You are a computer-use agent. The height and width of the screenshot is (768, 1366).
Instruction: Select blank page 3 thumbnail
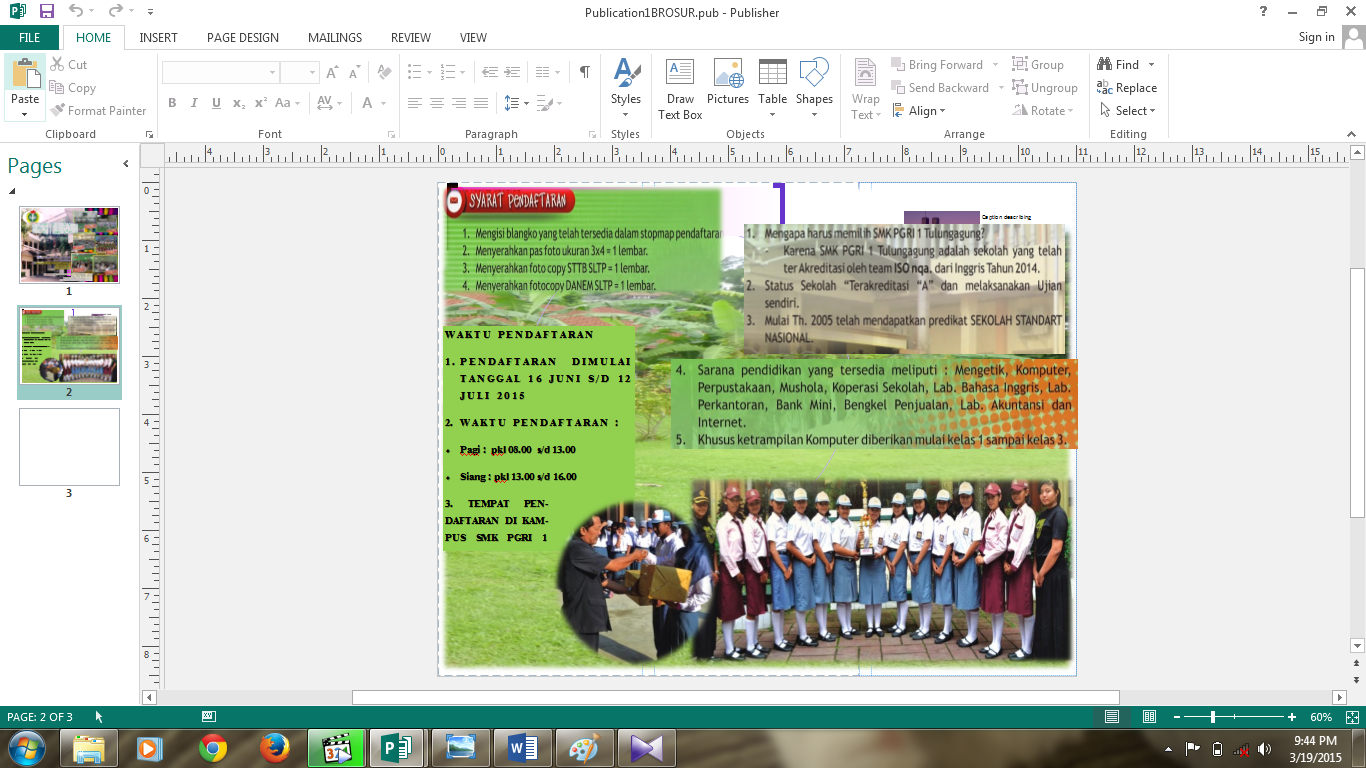click(x=69, y=447)
